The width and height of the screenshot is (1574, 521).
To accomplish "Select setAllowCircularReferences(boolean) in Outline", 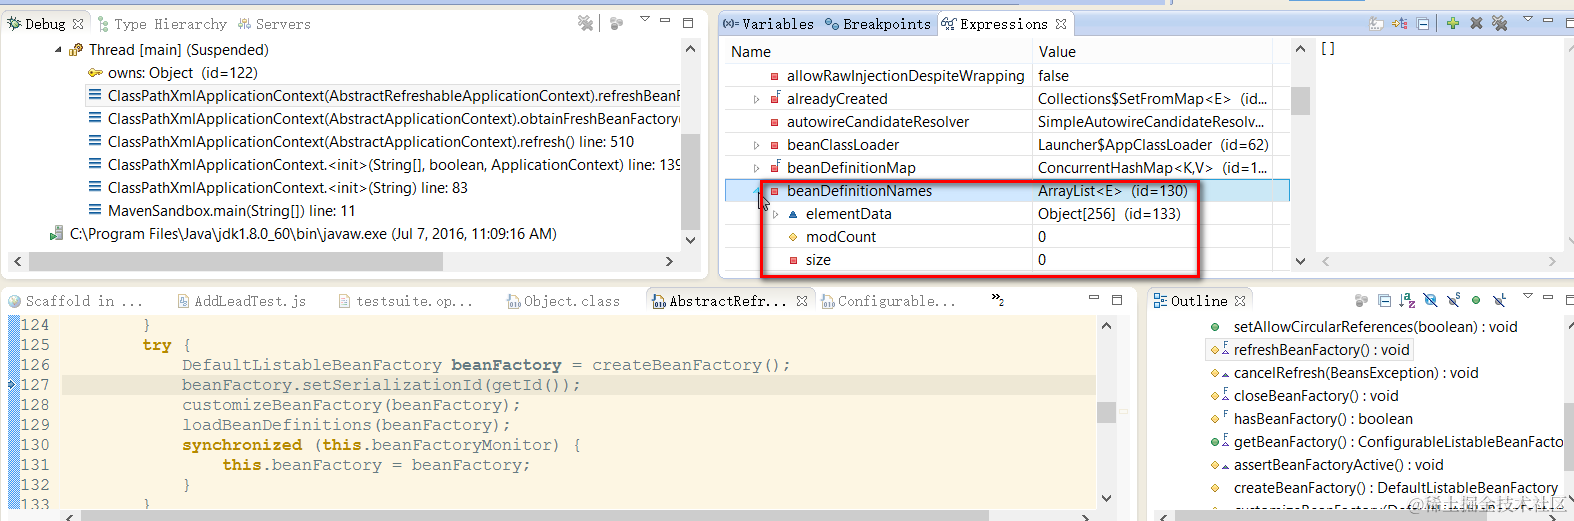I will (1363, 327).
